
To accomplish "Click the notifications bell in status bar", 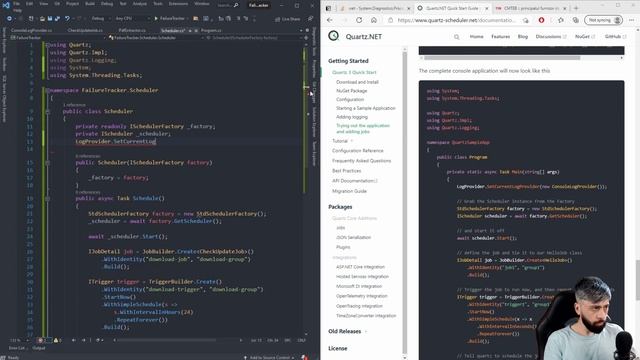I will (304, 357).
